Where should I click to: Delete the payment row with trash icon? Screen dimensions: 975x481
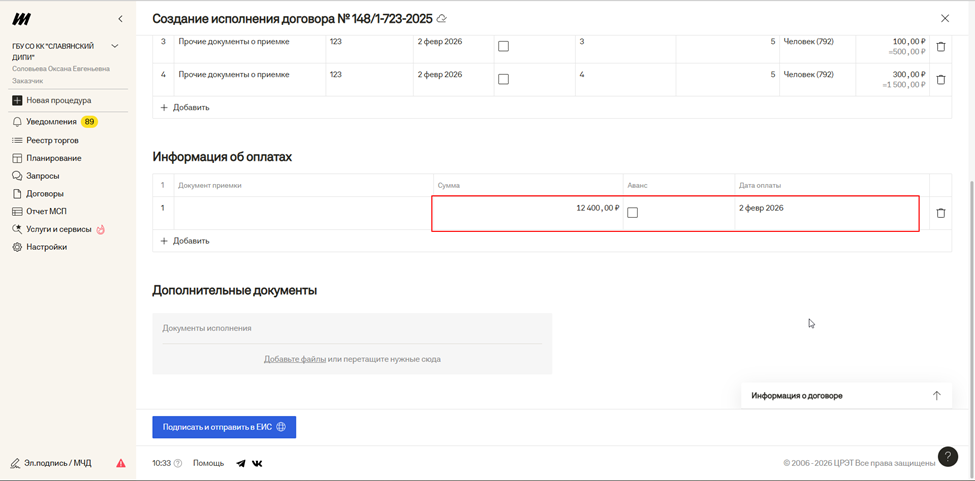[940, 213]
